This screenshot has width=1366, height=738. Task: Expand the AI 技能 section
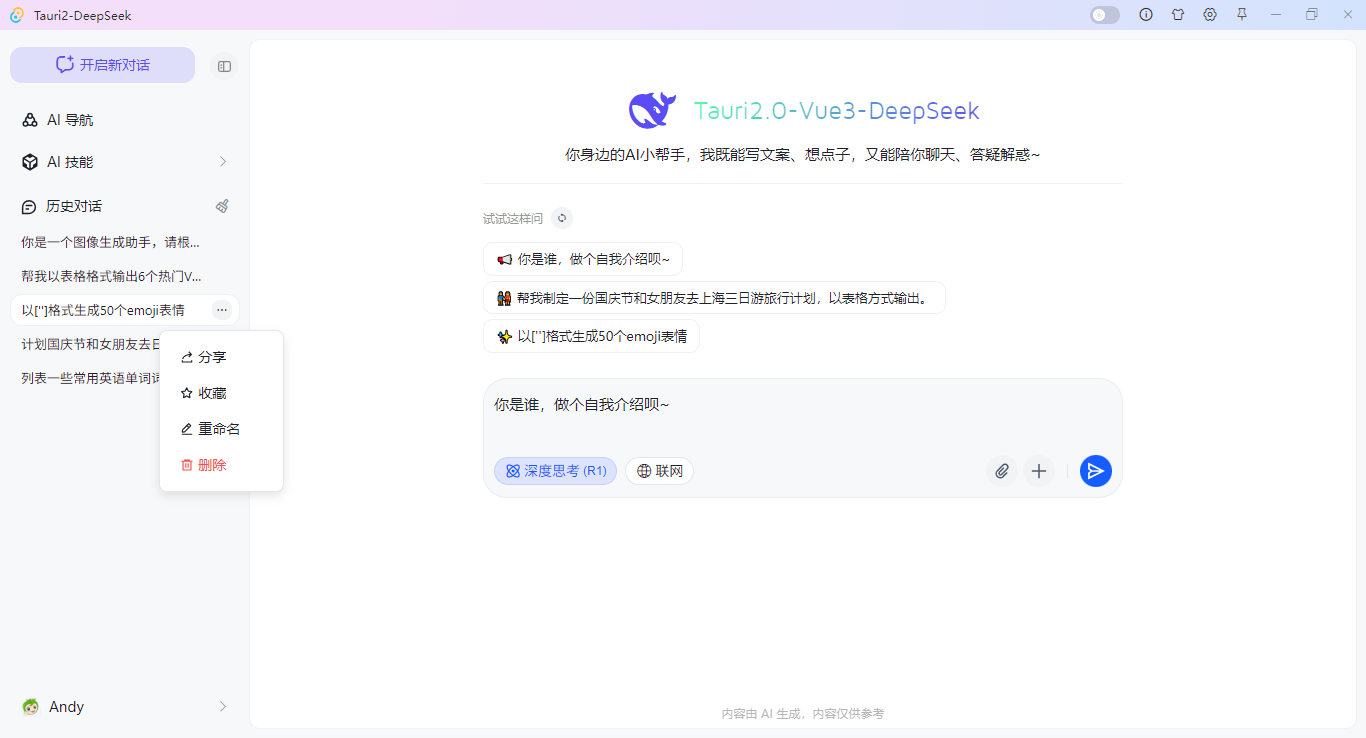coord(222,161)
